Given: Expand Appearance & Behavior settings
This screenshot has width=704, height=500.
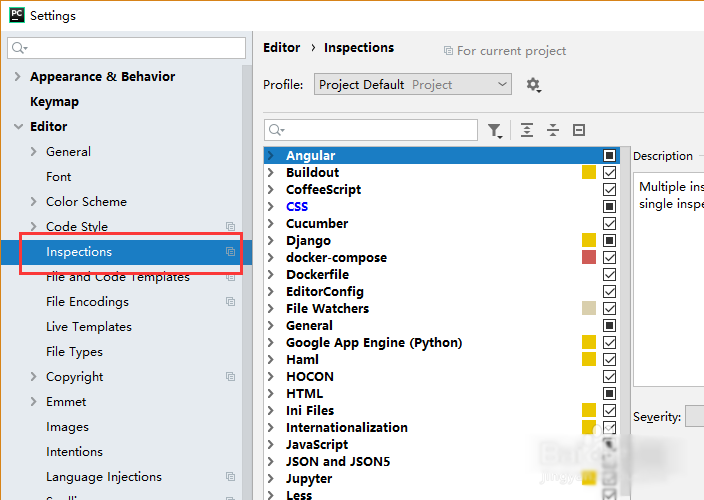Looking at the screenshot, I should (x=17, y=77).
